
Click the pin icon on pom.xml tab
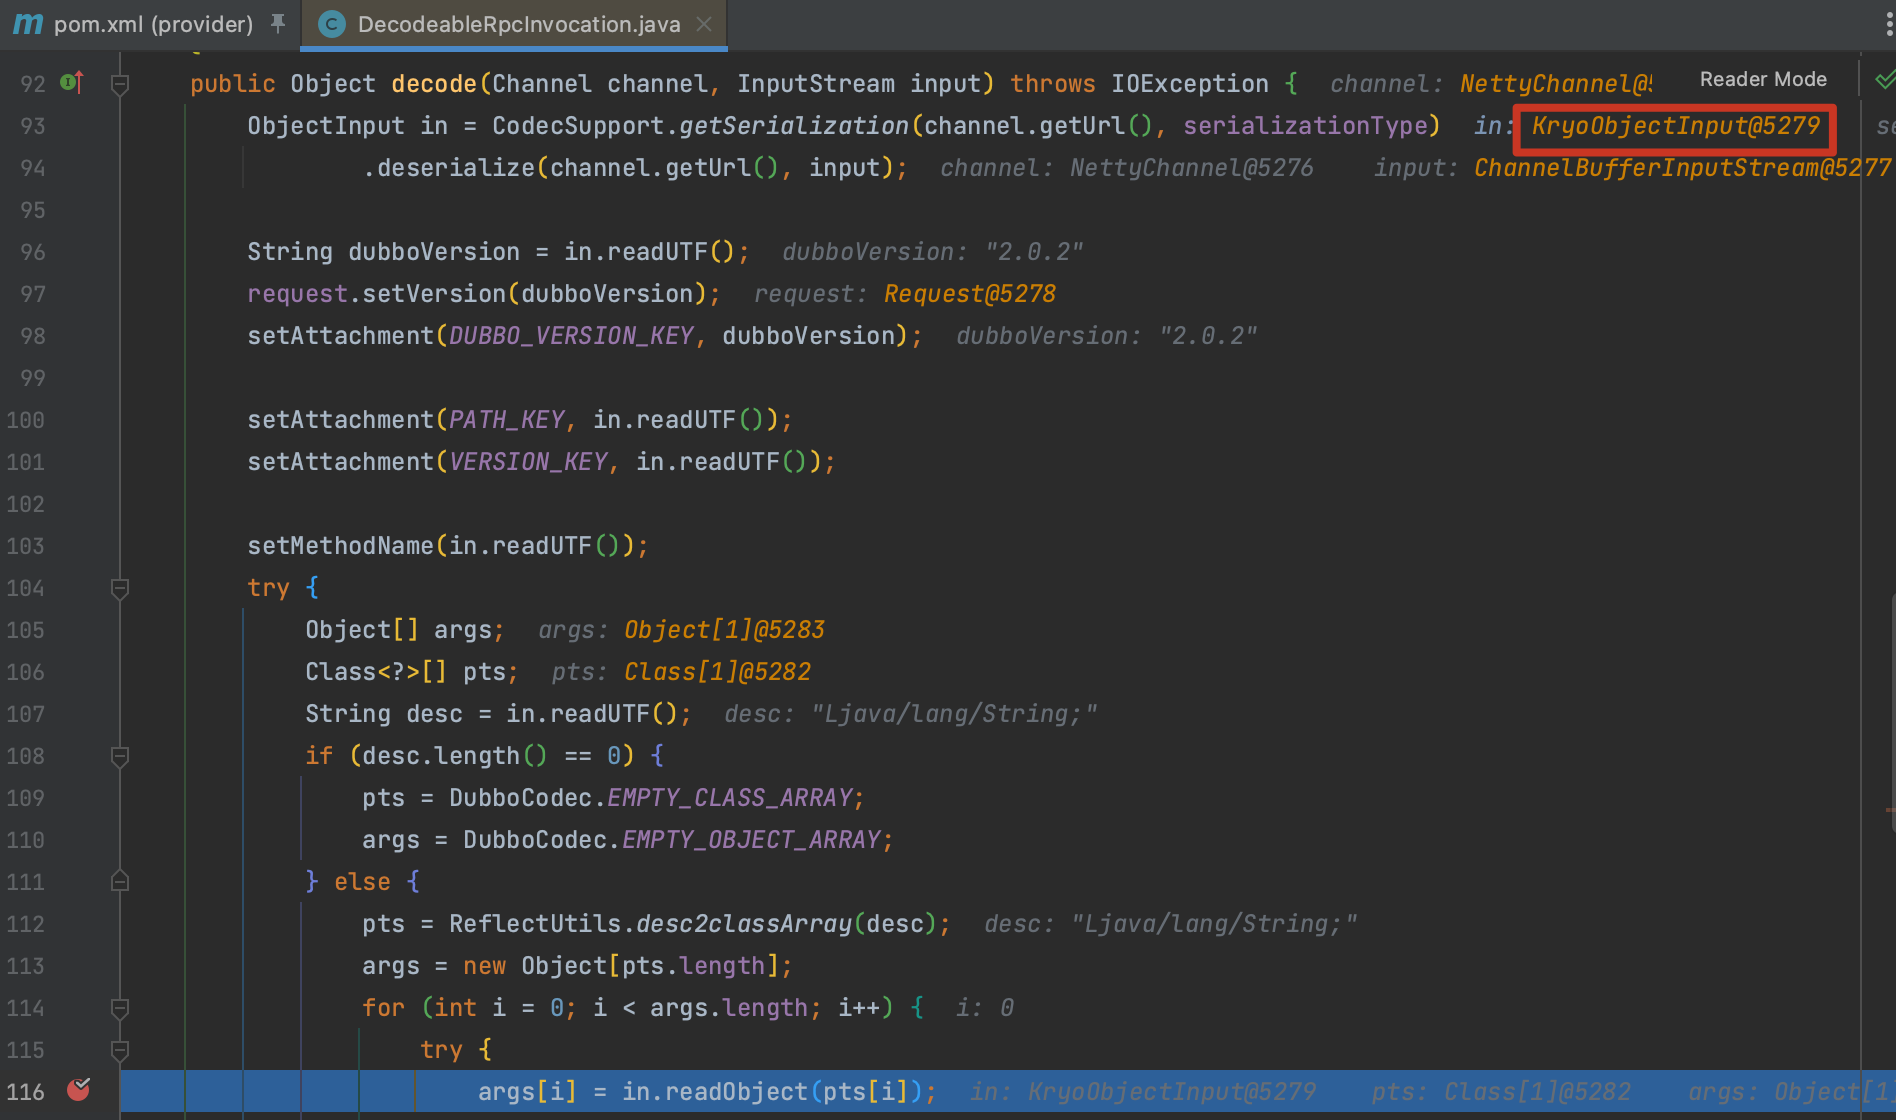click(x=278, y=24)
